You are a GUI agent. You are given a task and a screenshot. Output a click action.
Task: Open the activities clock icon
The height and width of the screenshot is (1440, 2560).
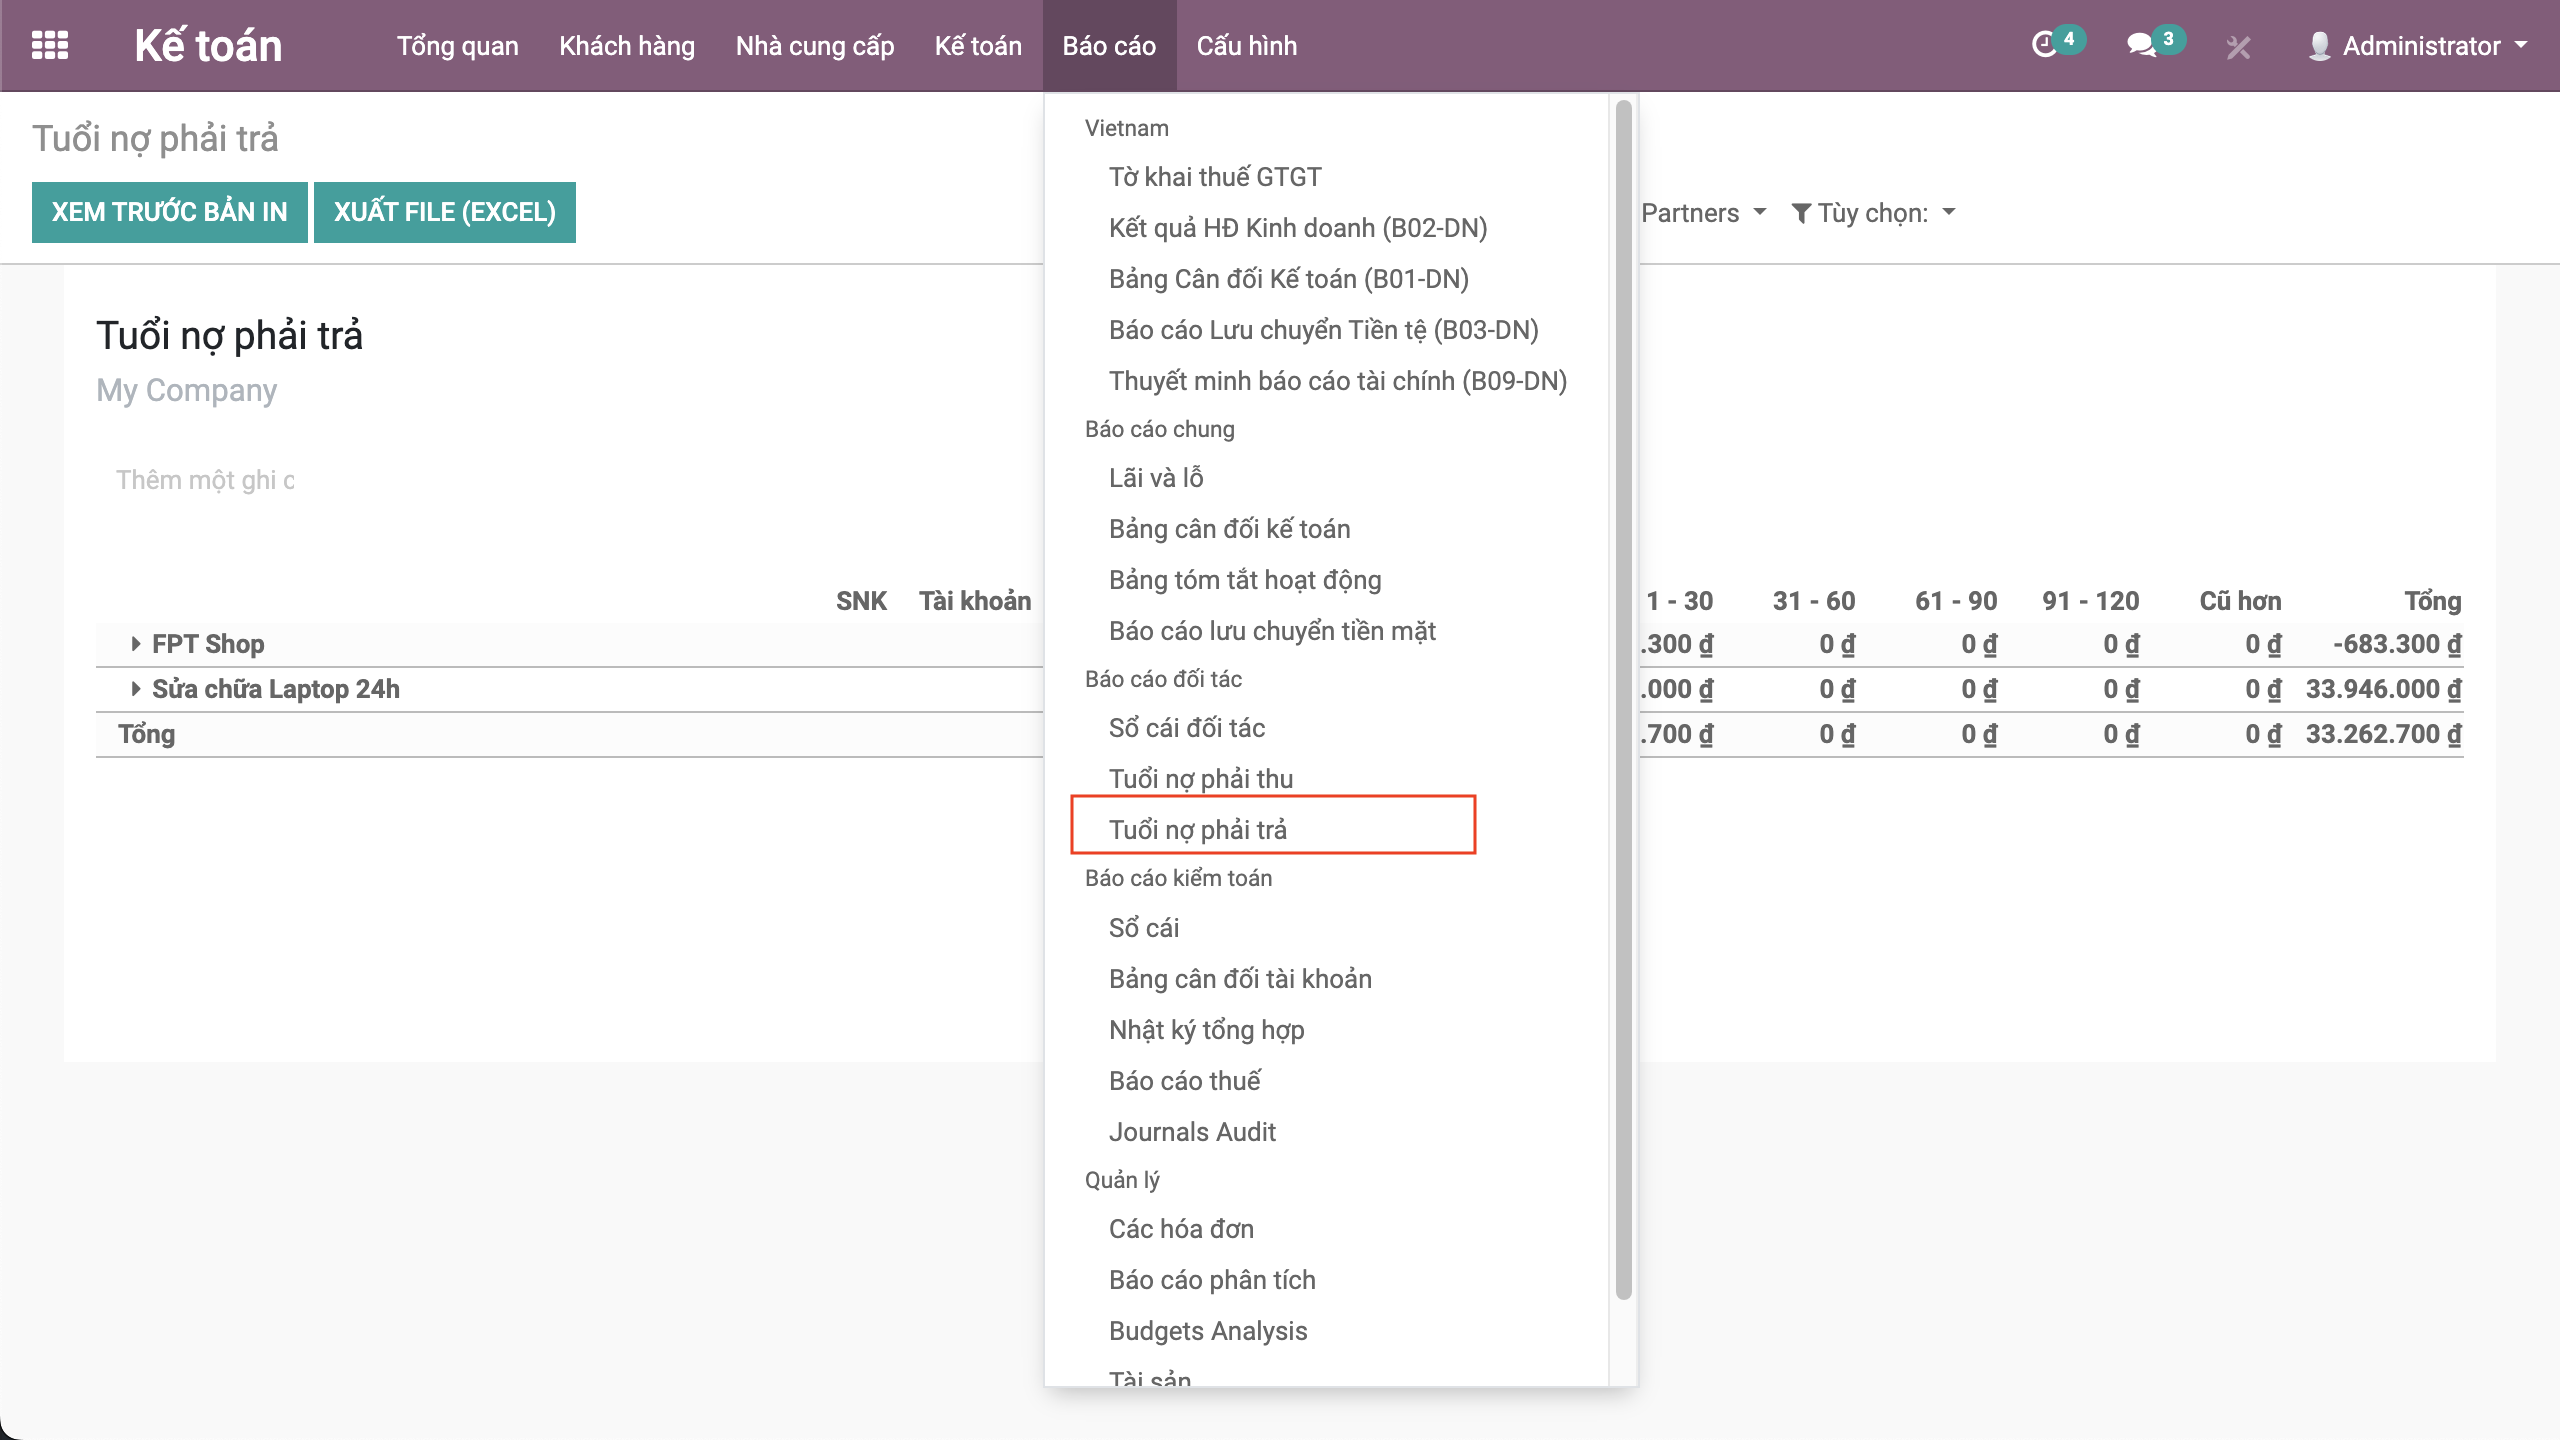coord(2044,45)
